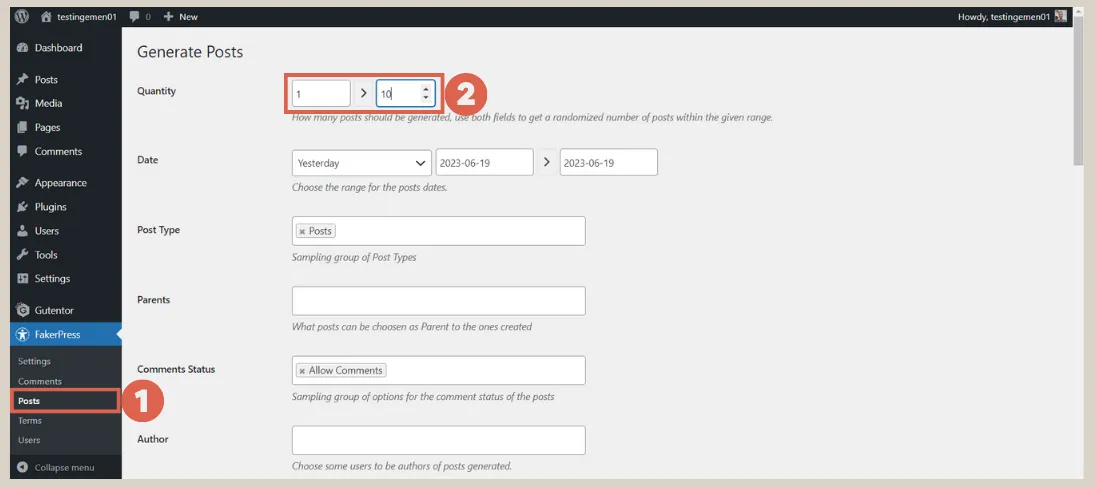Click the end date field after the arrow

[608, 162]
